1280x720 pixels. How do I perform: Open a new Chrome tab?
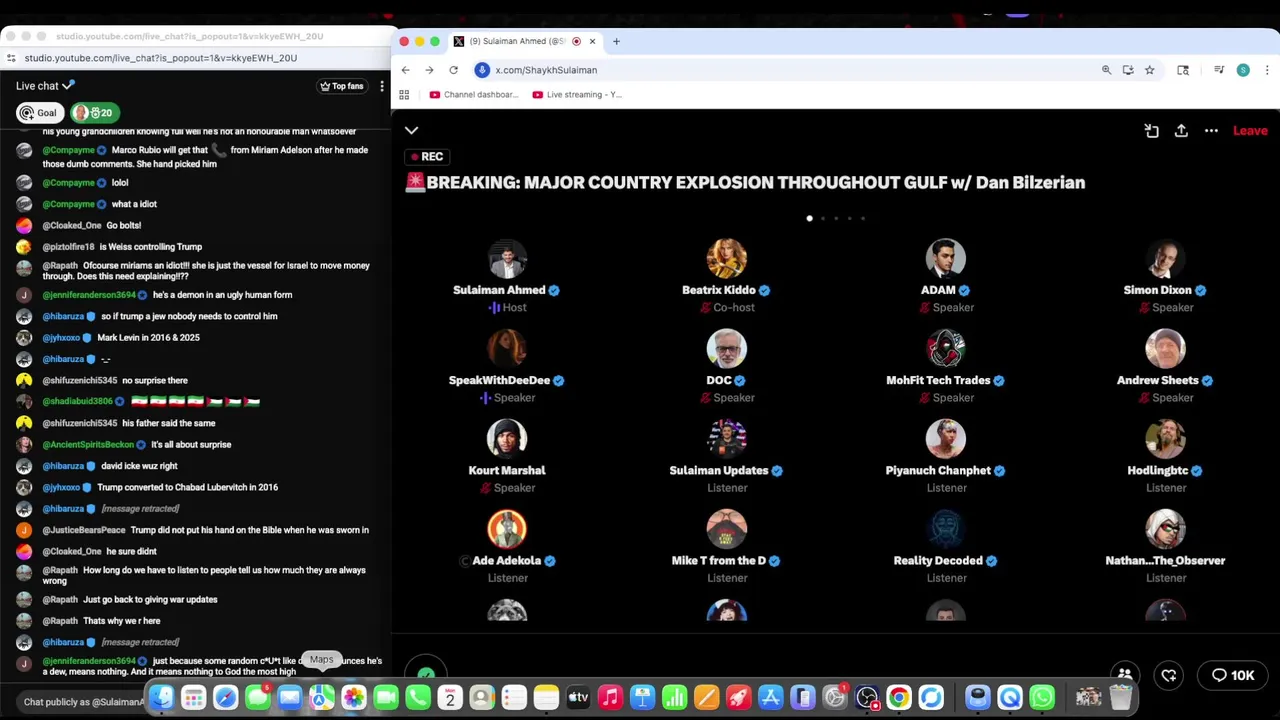[616, 41]
